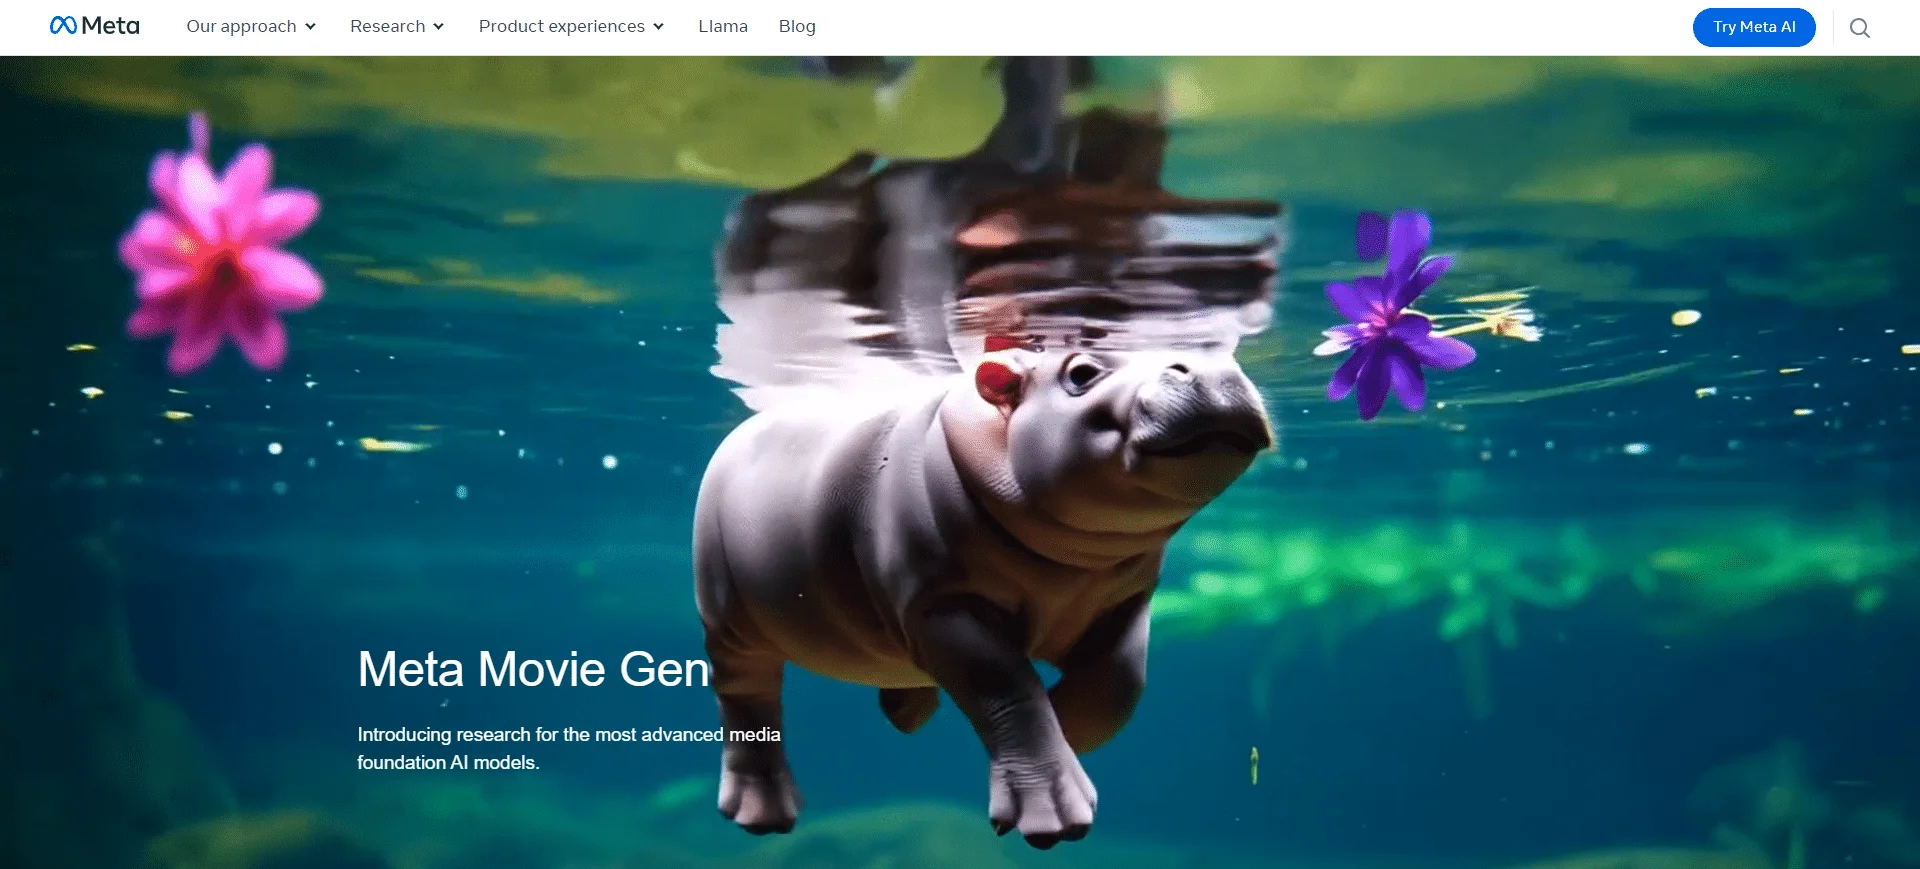Click the swimming hippo hero video

960,462
